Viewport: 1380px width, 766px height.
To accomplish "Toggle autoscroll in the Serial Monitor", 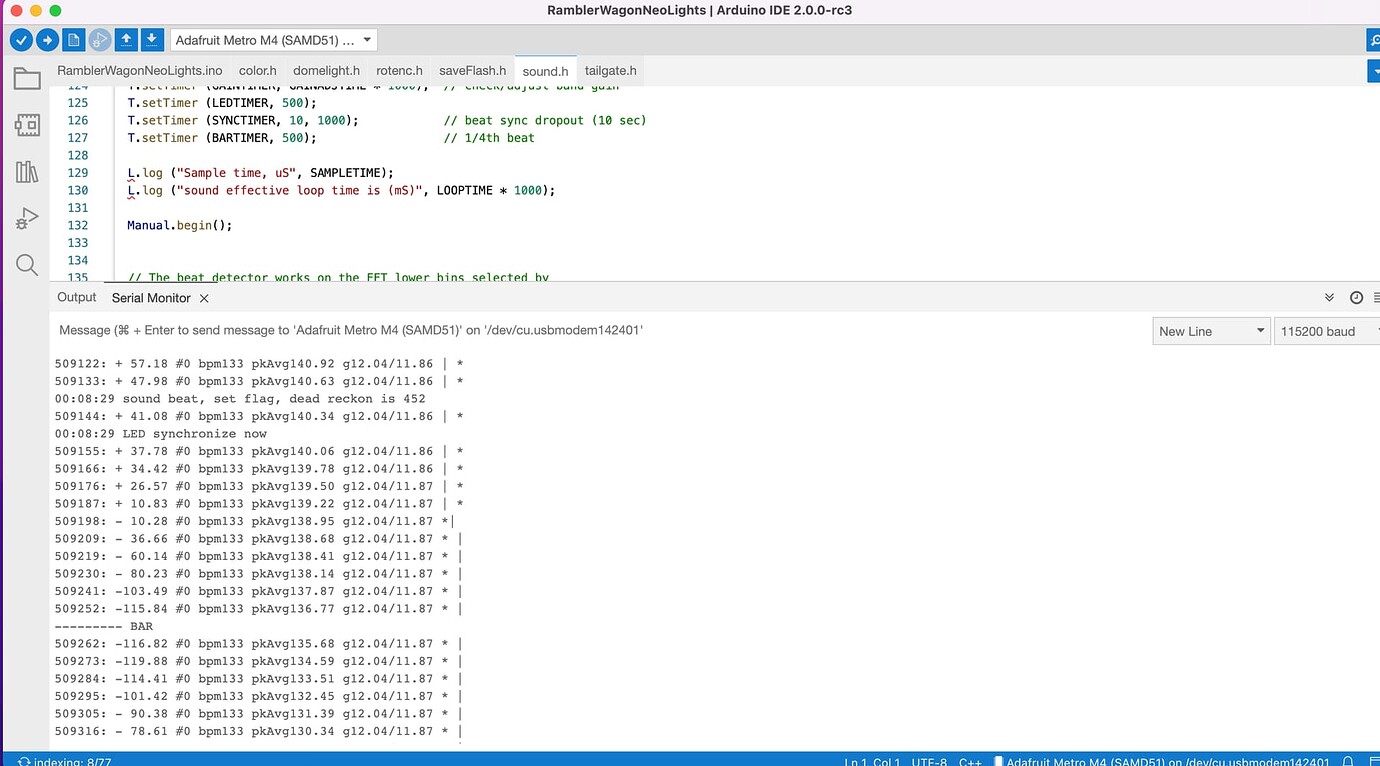I will pos(1330,297).
